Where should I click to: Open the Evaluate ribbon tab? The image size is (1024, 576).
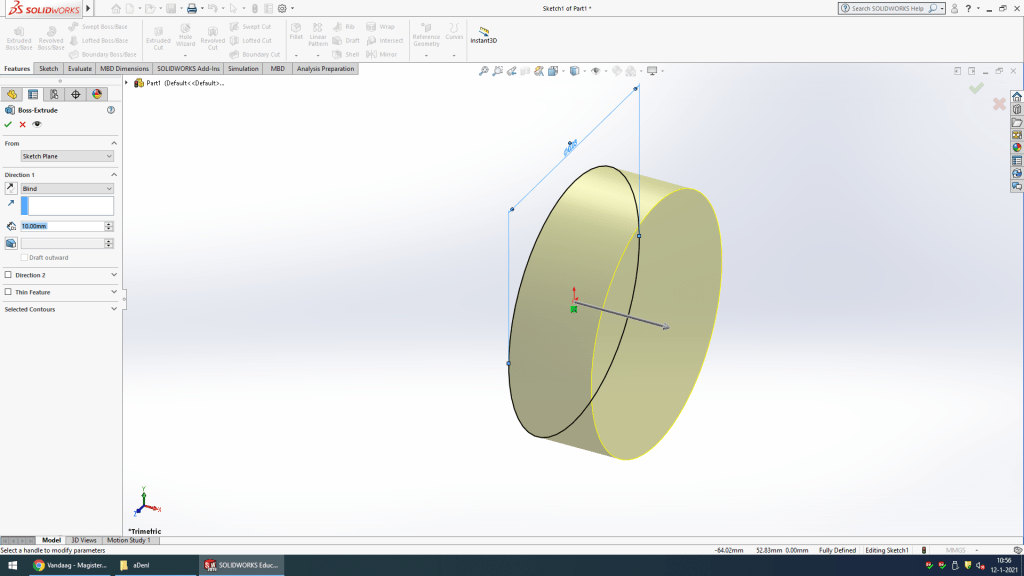click(x=80, y=69)
